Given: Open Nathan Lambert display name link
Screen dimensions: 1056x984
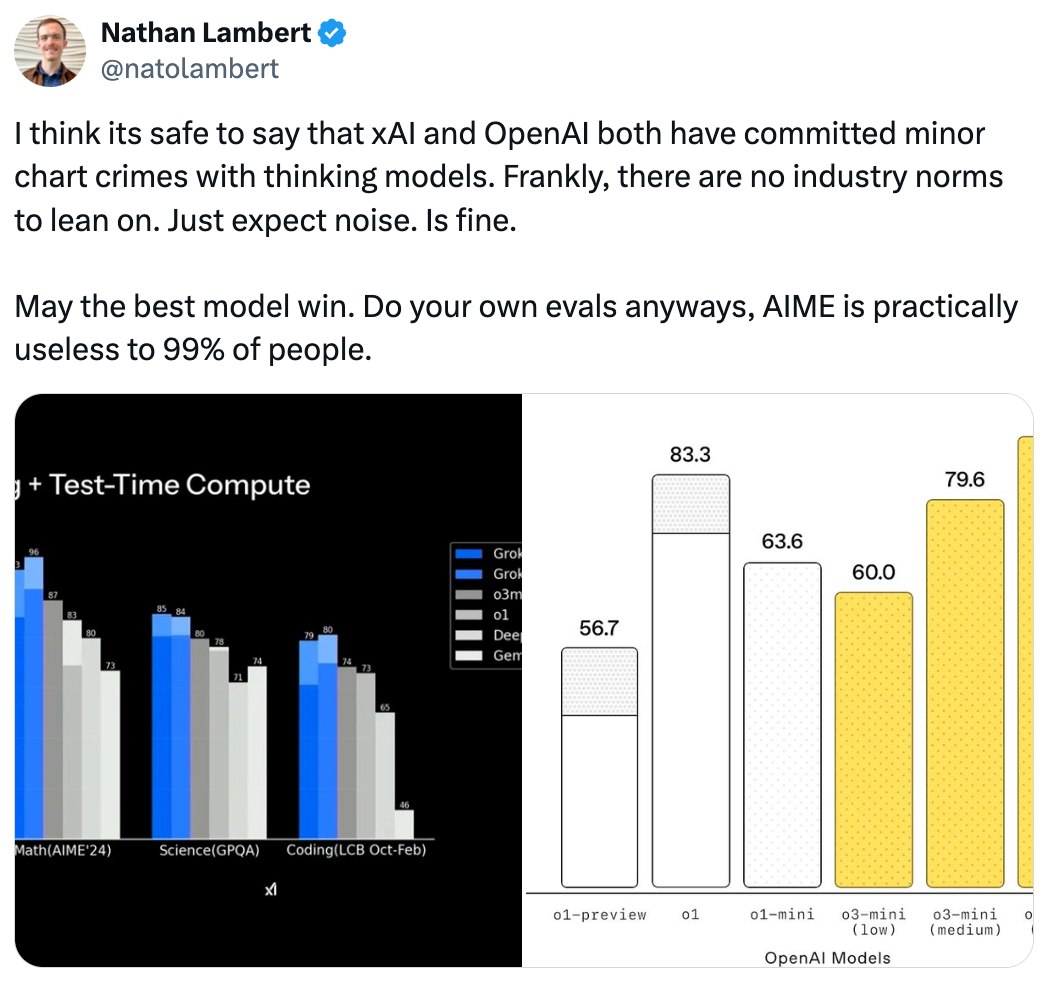Looking at the screenshot, I should (206, 33).
